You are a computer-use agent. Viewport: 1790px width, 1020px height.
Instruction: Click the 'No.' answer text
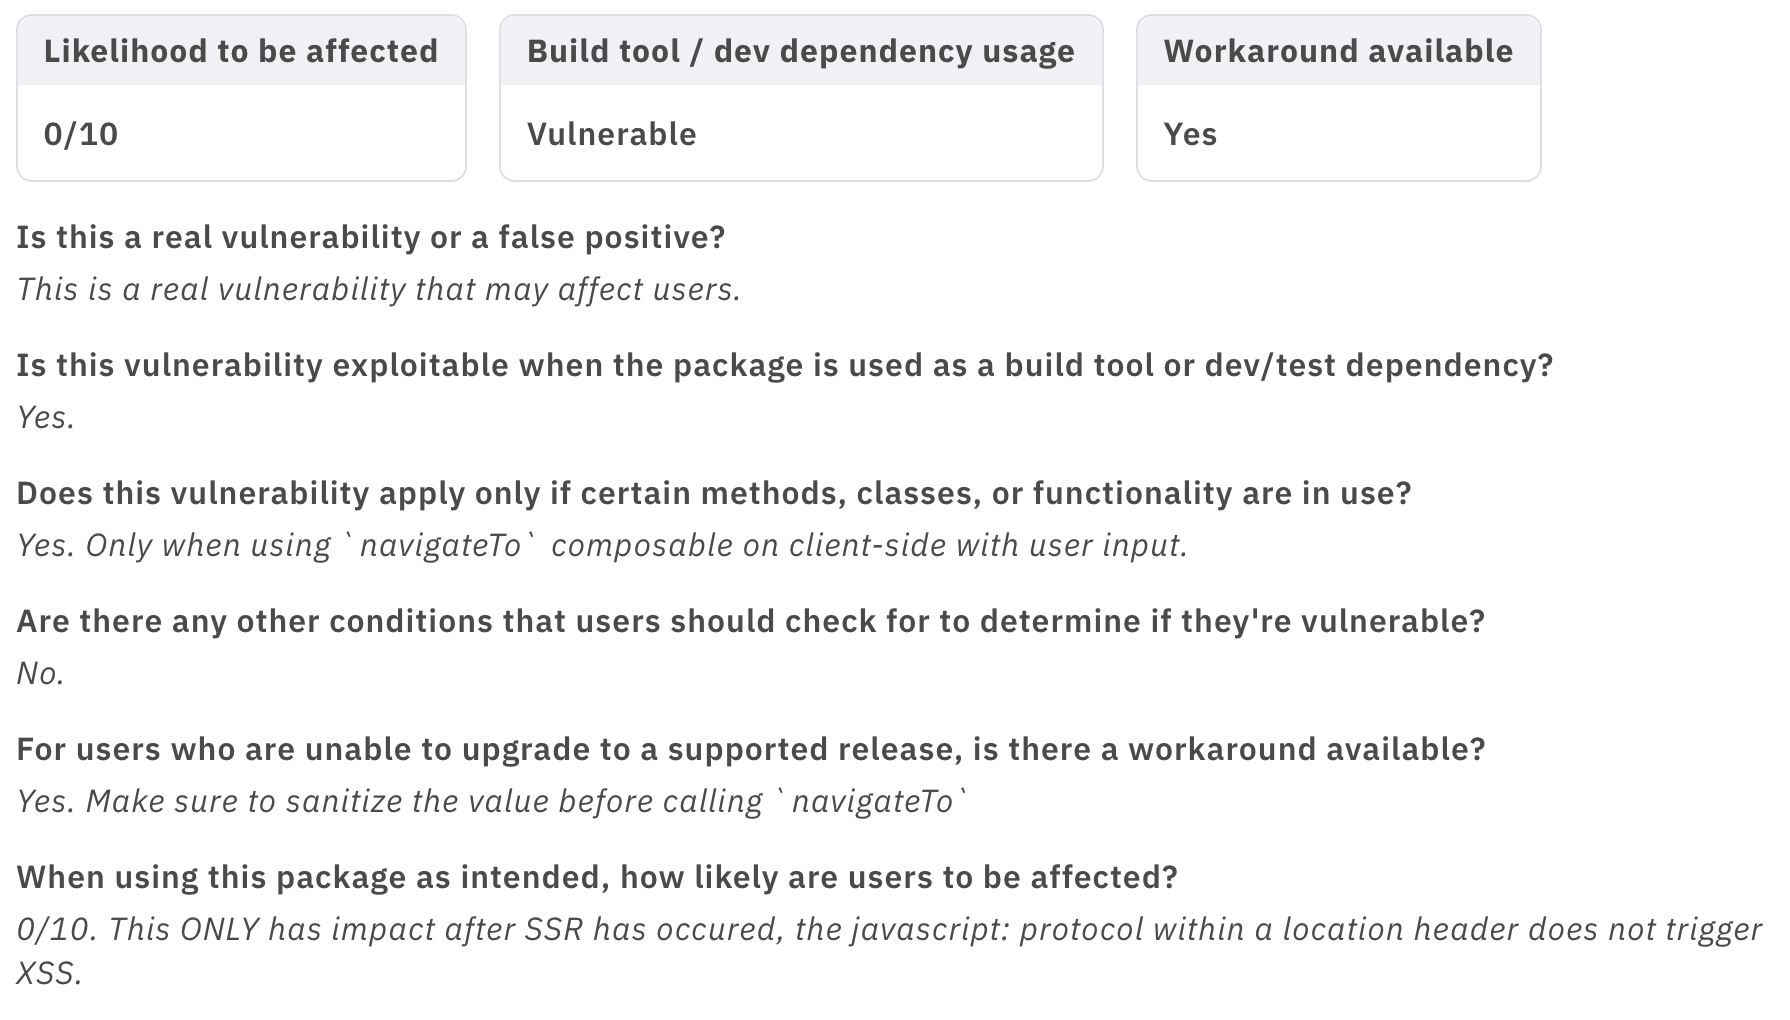tap(41, 673)
